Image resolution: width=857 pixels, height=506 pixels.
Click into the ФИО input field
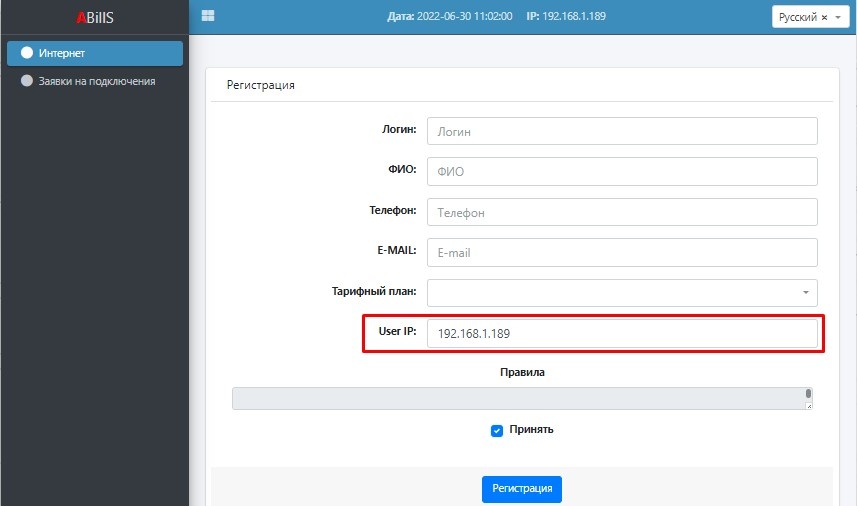pyautogui.click(x=622, y=172)
